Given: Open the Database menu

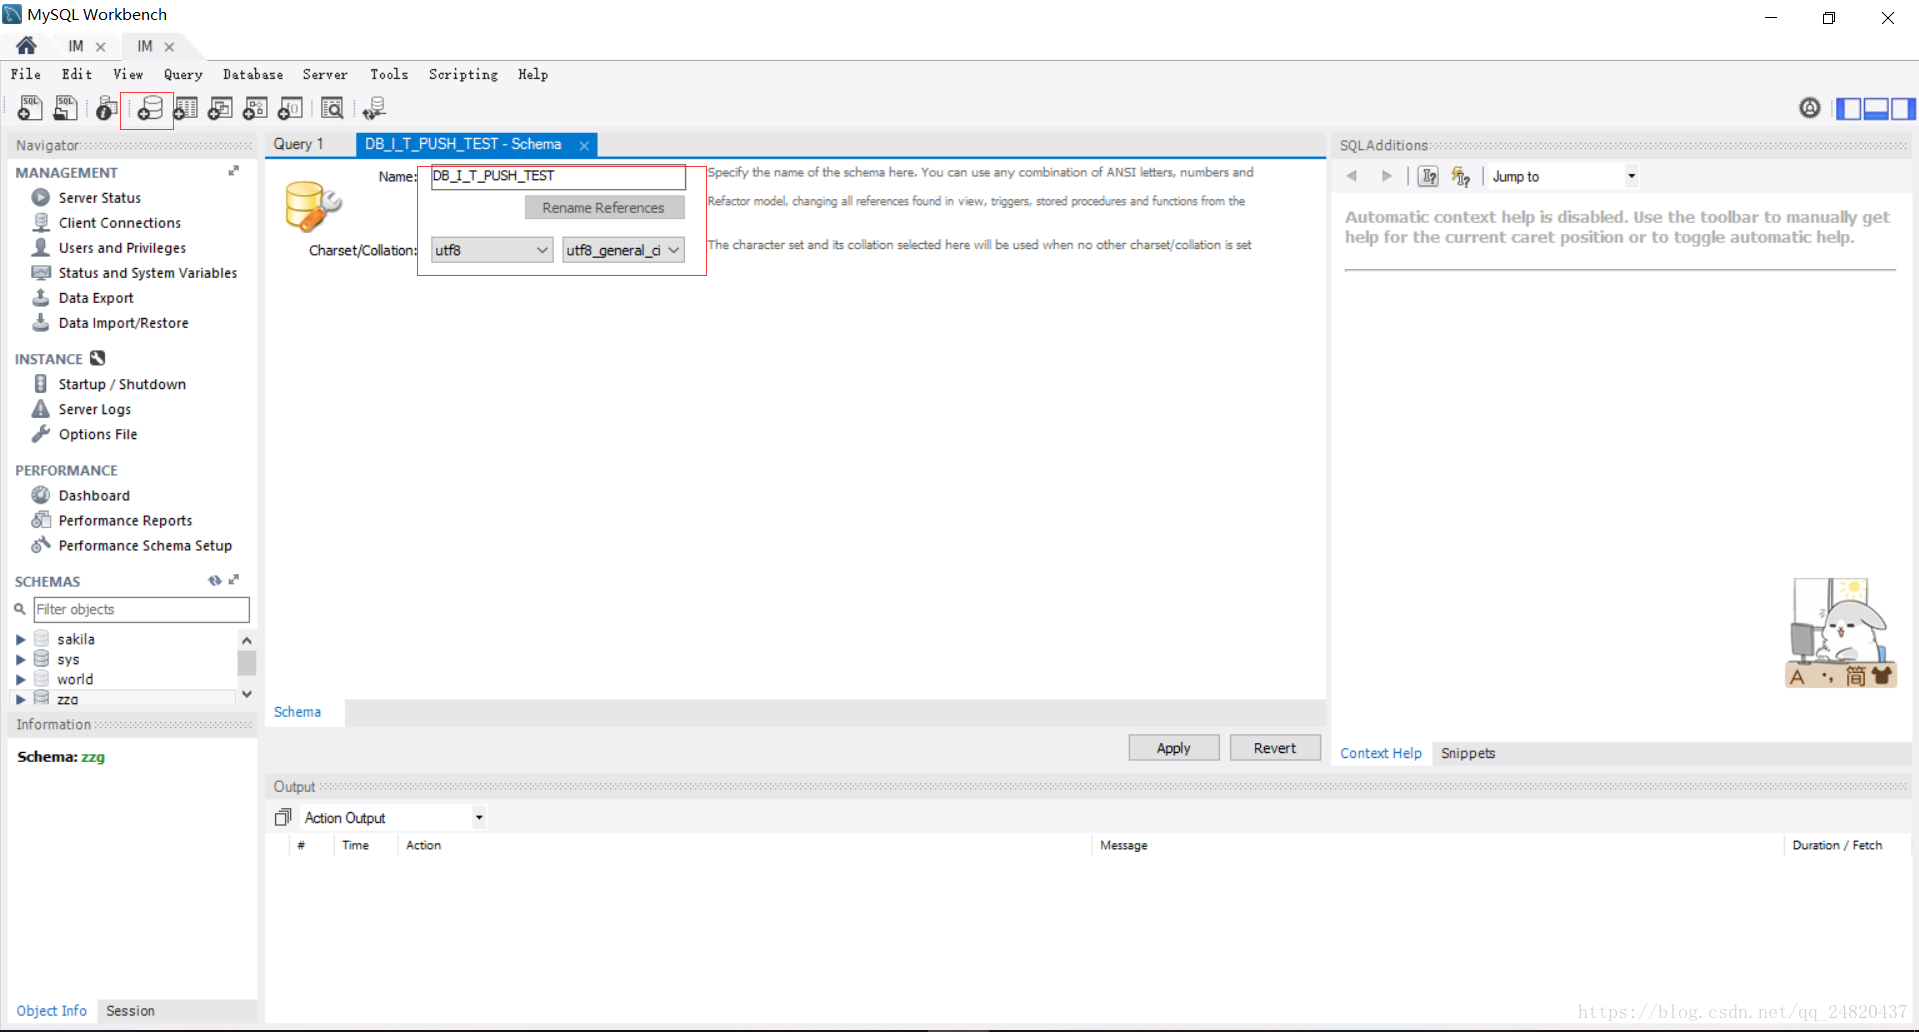Looking at the screenshot, I should [x=253, y=74].
